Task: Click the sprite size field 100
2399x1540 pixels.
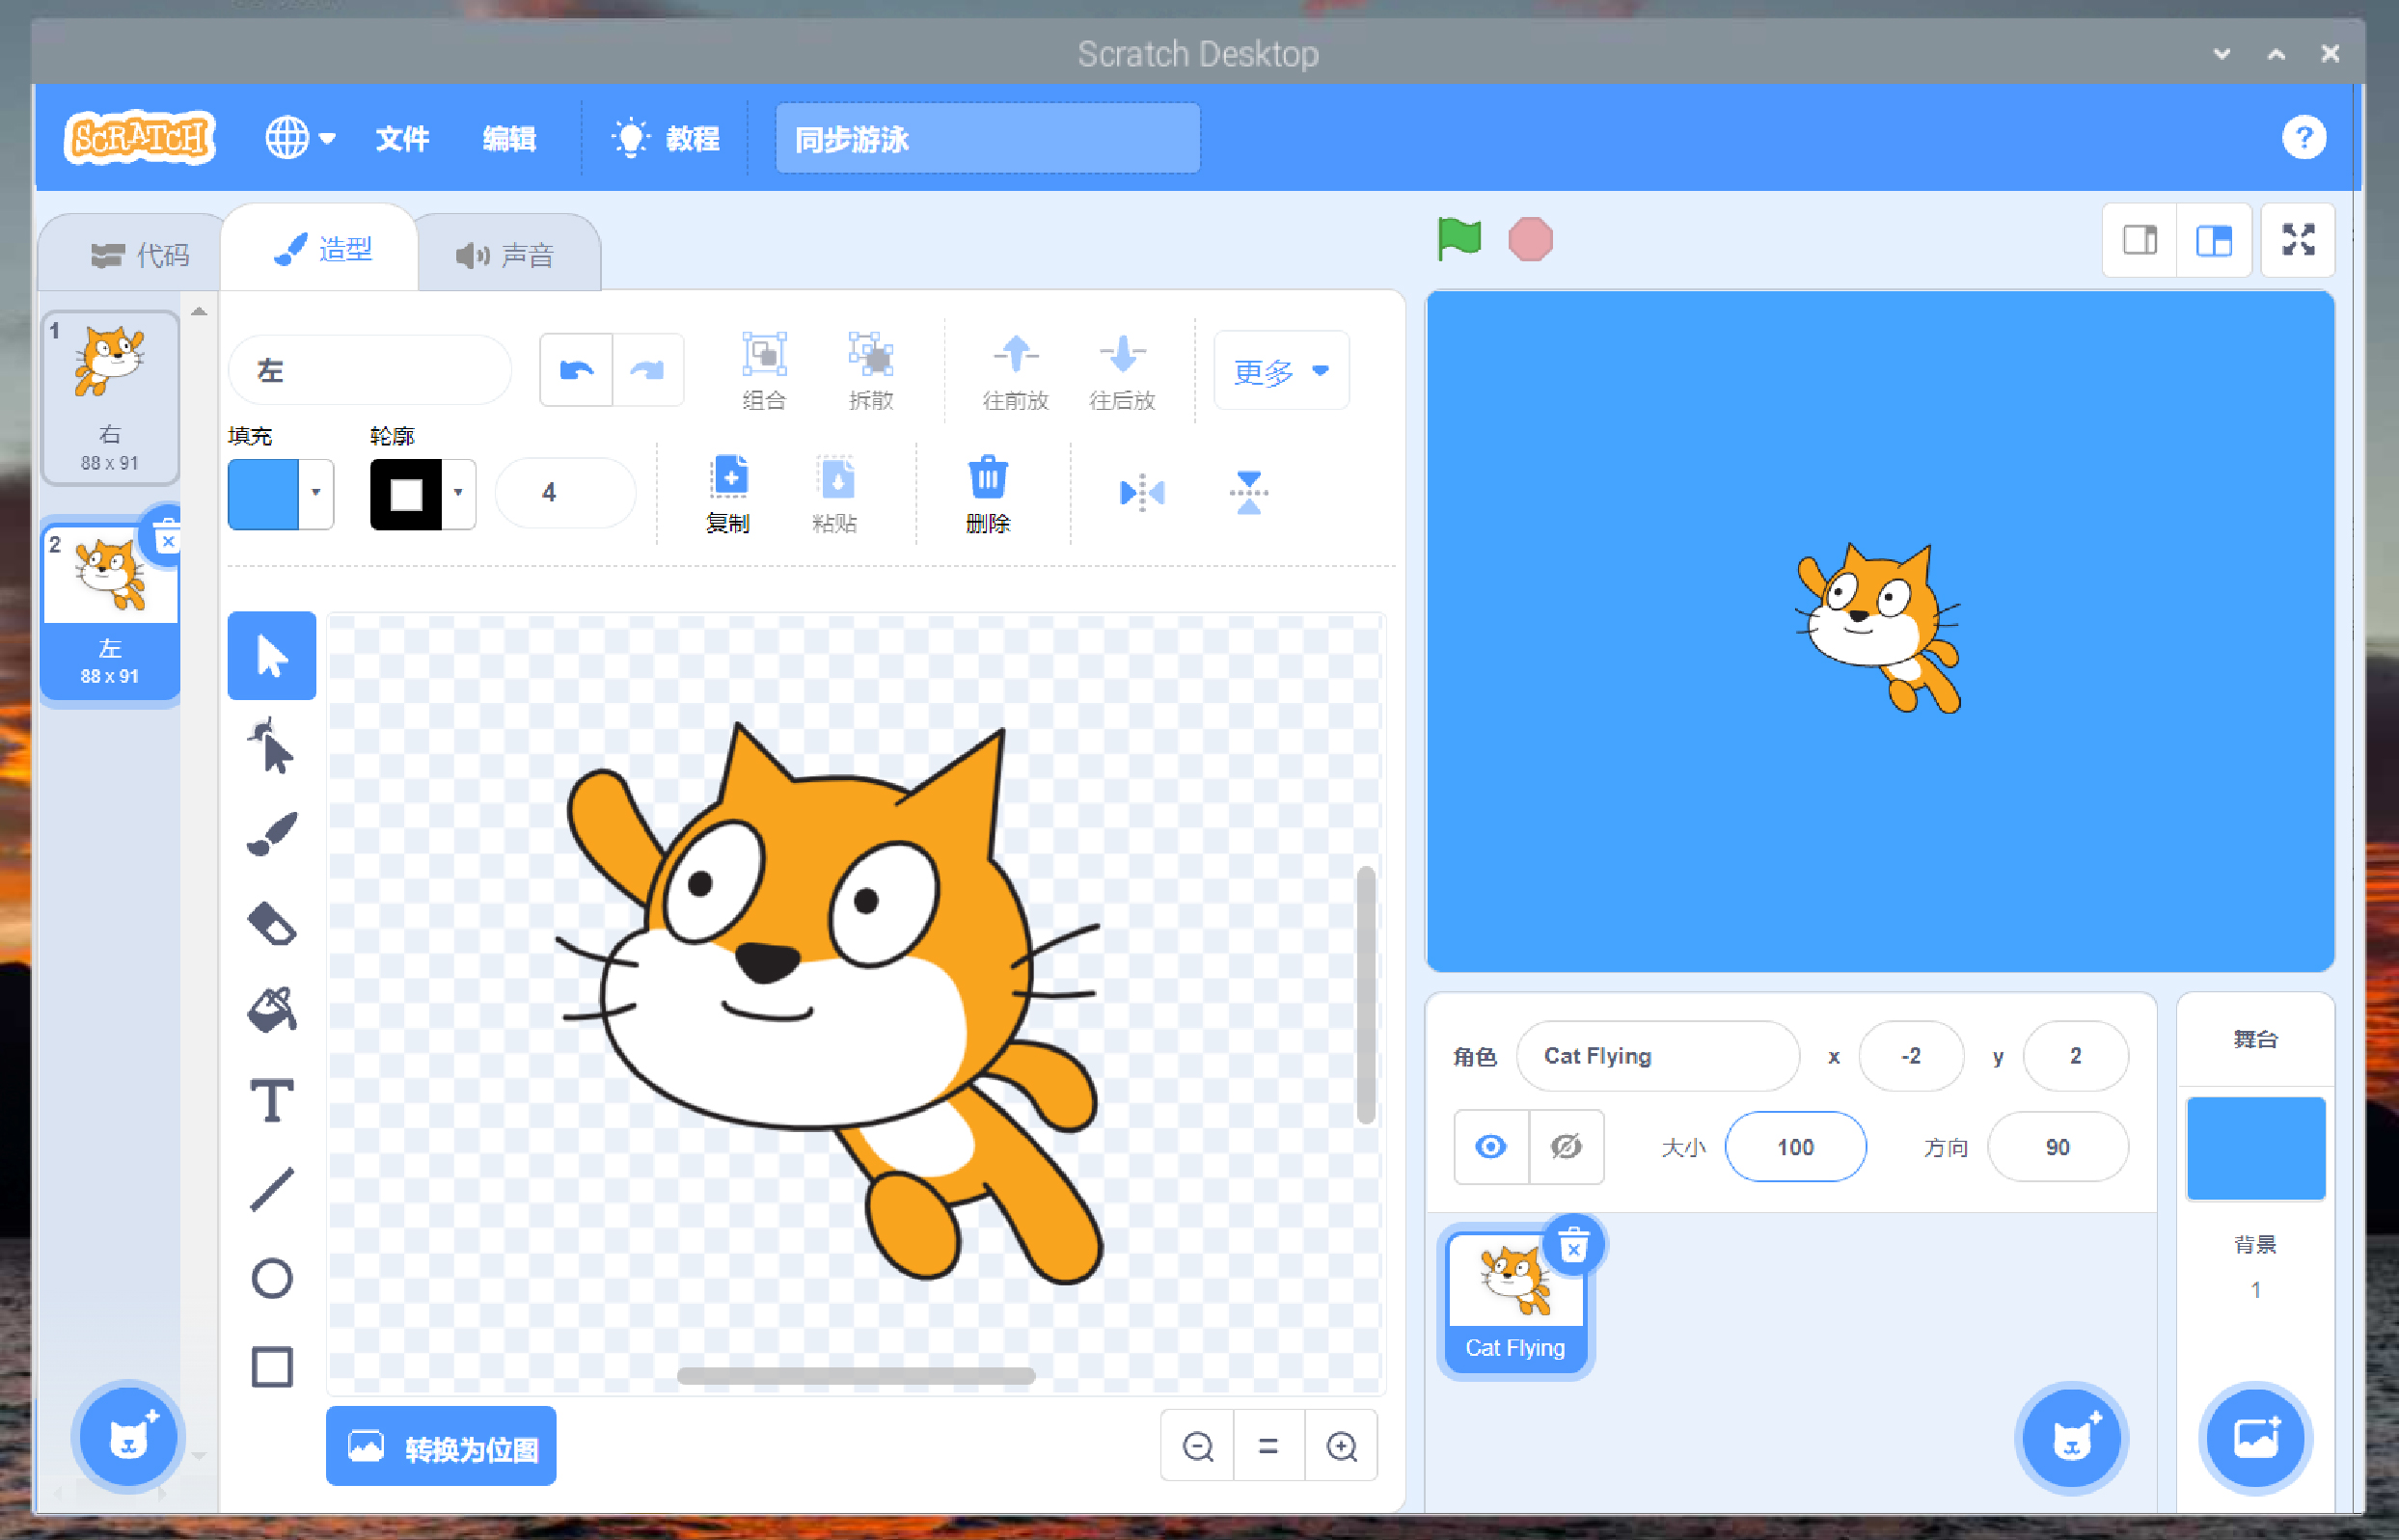Action: (x=1795, y=1147)
